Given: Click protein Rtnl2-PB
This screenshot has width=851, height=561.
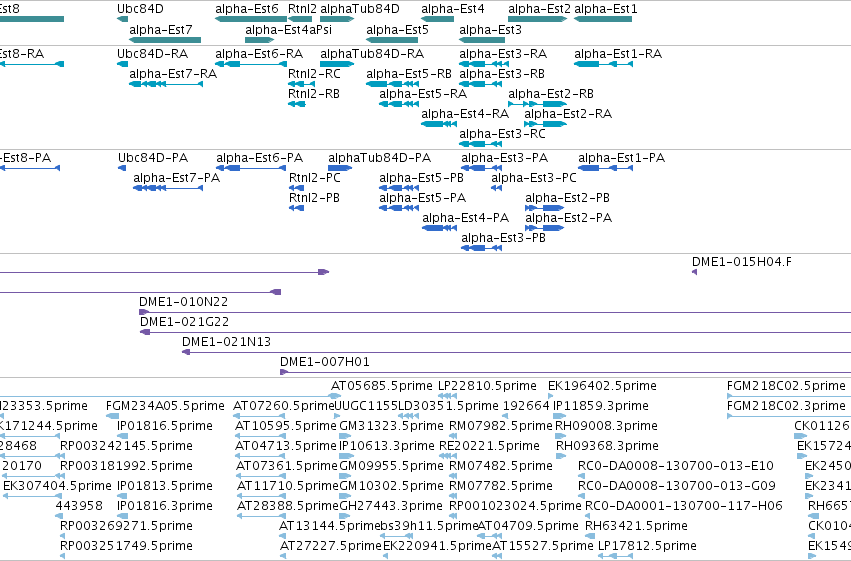Looking at the screenshot, I should pyautogui.click(x=314, y=198).
